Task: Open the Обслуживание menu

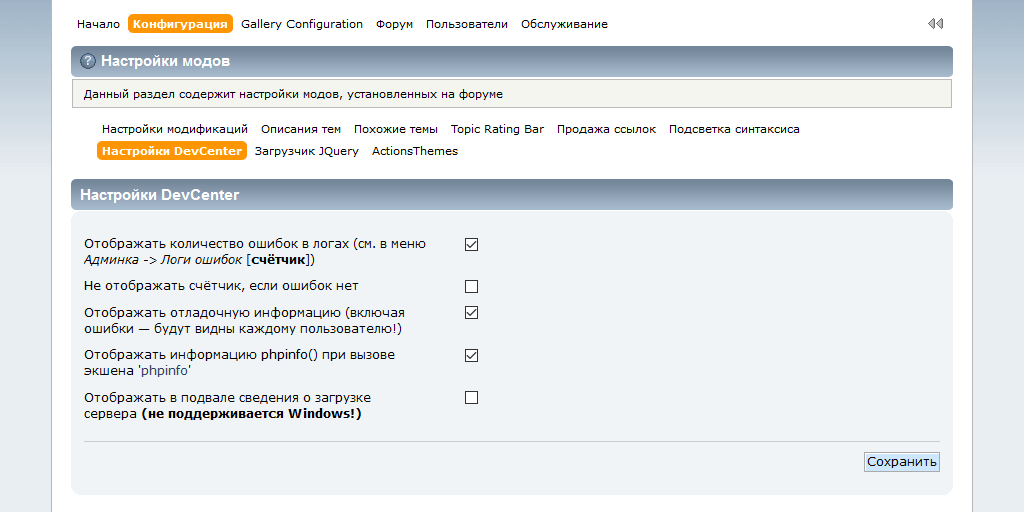Action: coord(564,24)
